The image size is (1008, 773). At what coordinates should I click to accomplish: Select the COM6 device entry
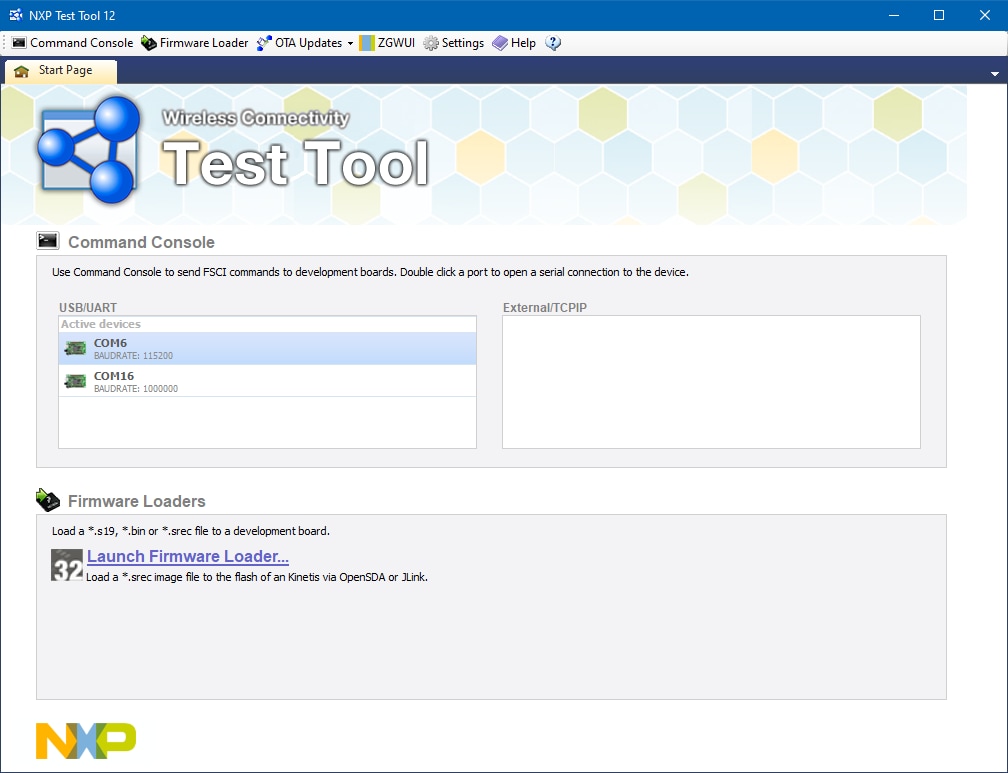(x=267, y=348)
